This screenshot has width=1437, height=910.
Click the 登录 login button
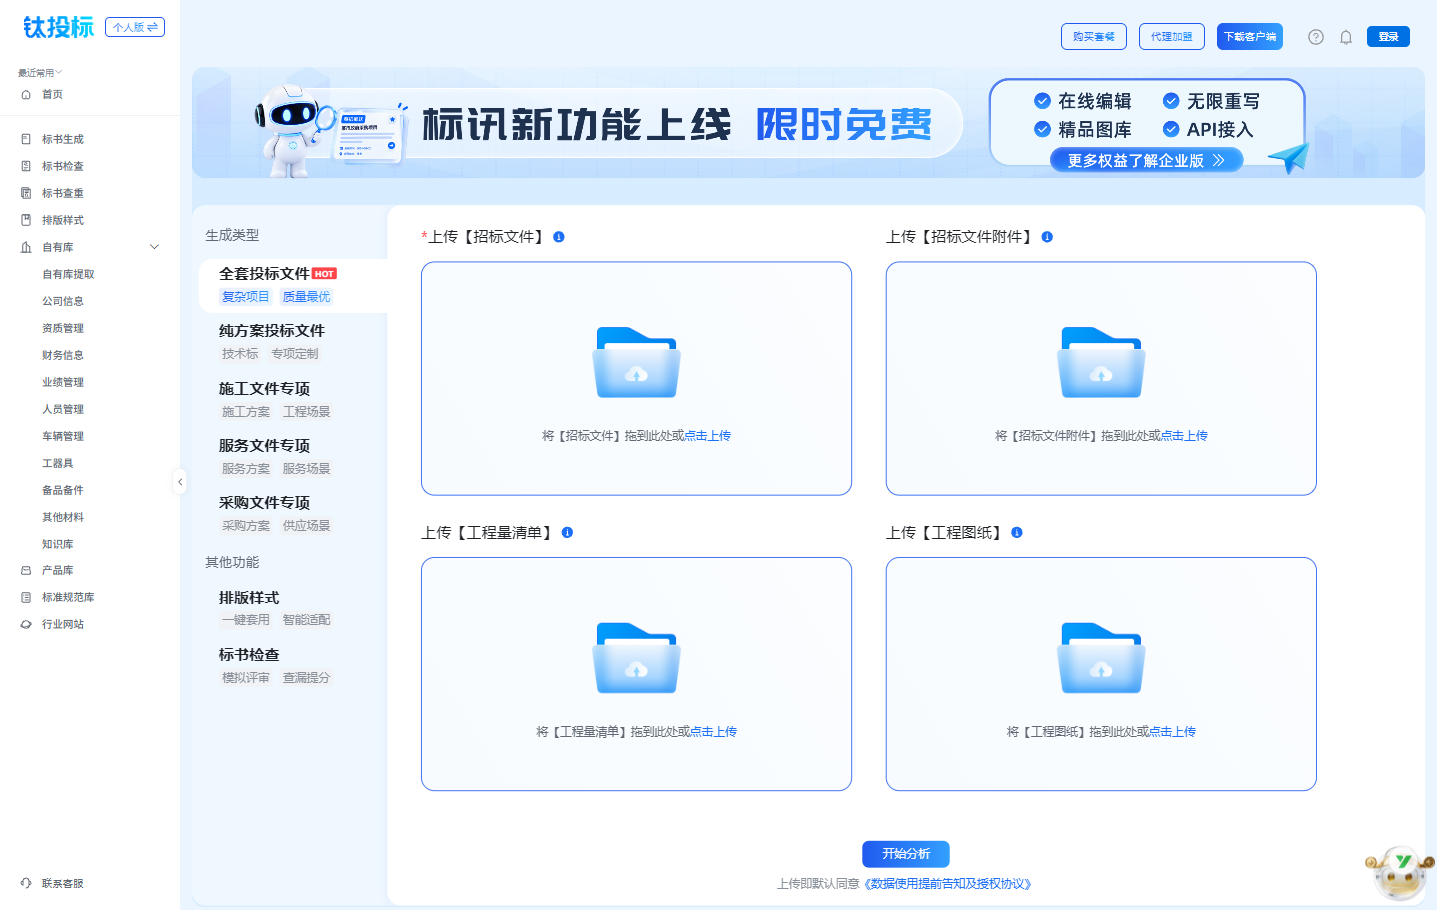[1388, 37]
